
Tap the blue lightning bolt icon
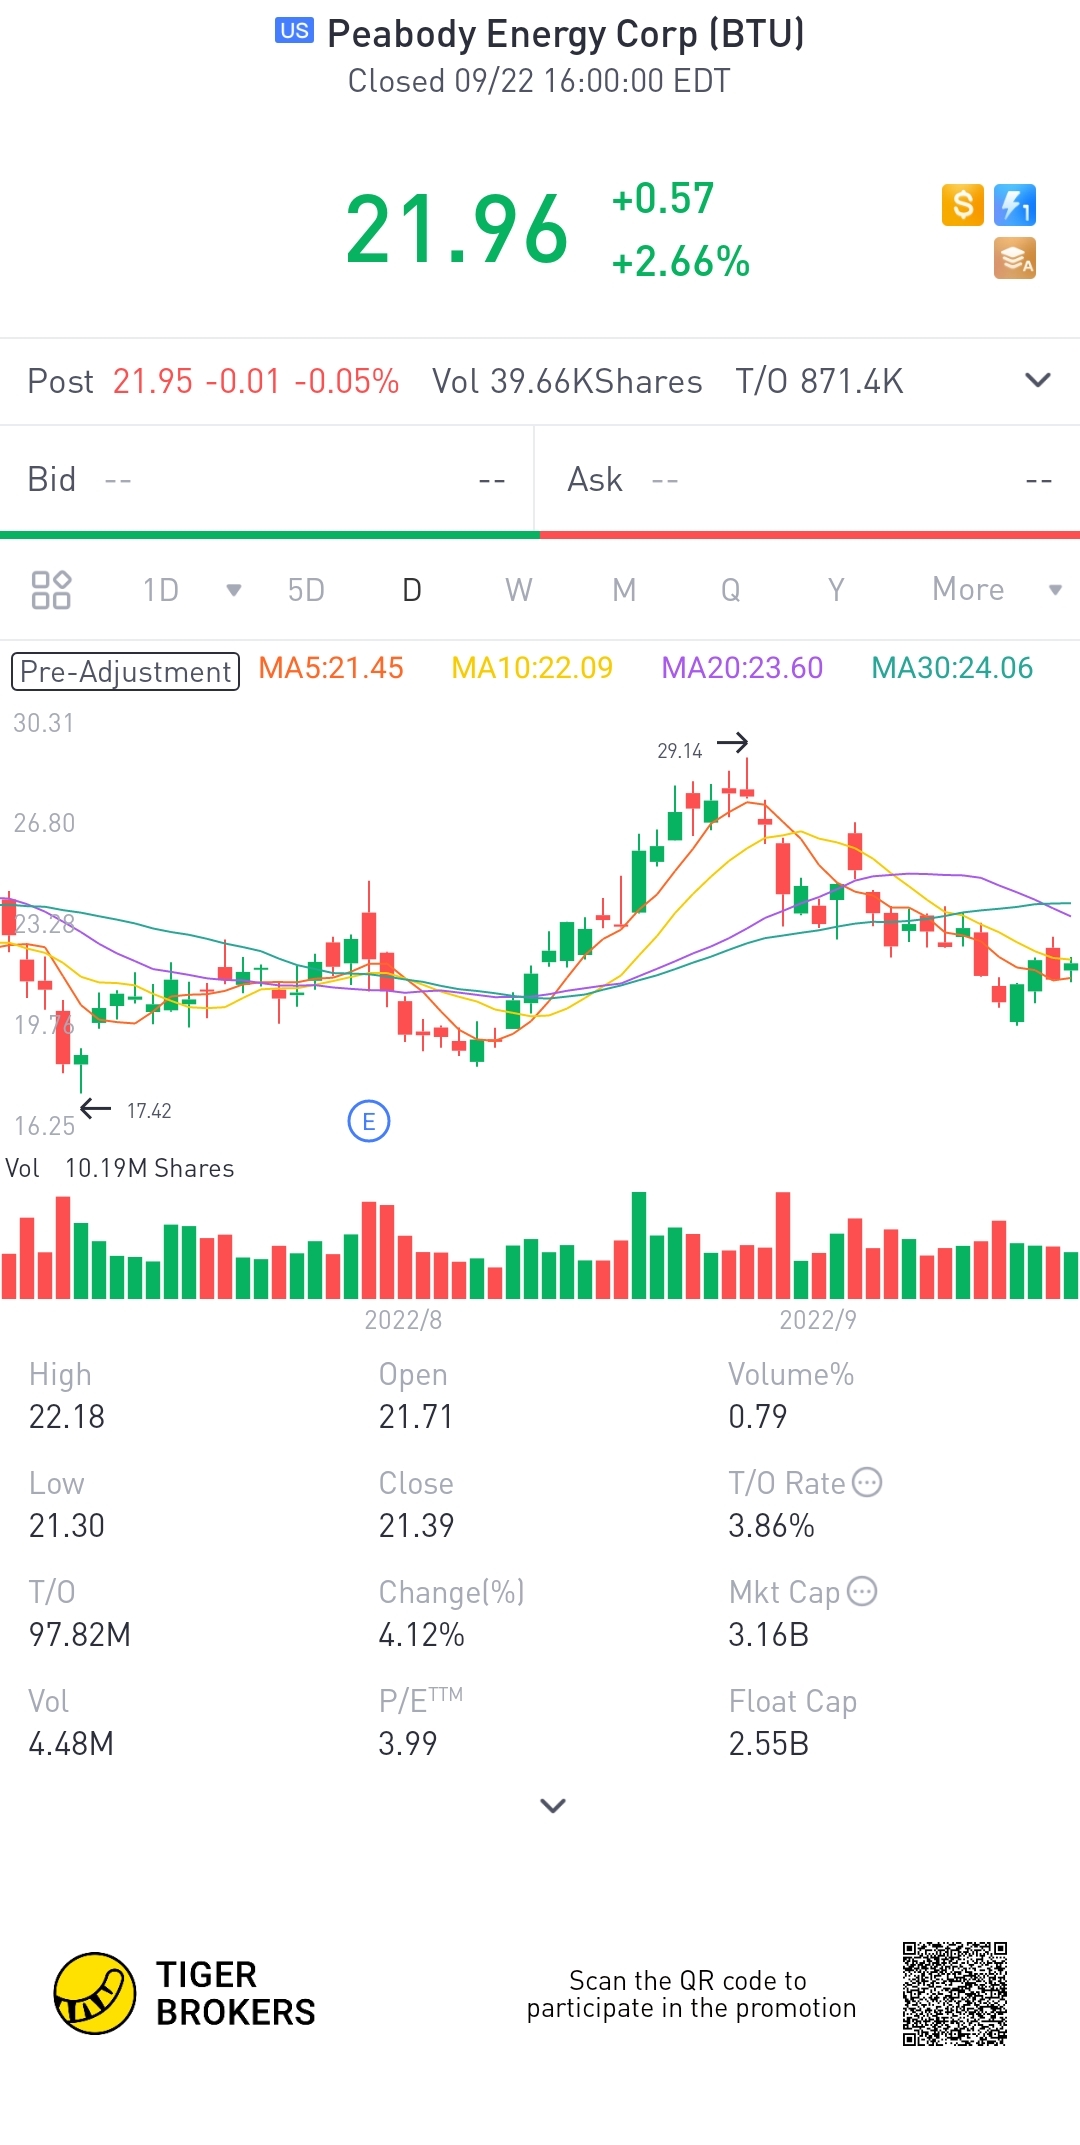pyautogui.click(x=1015, y=205)
